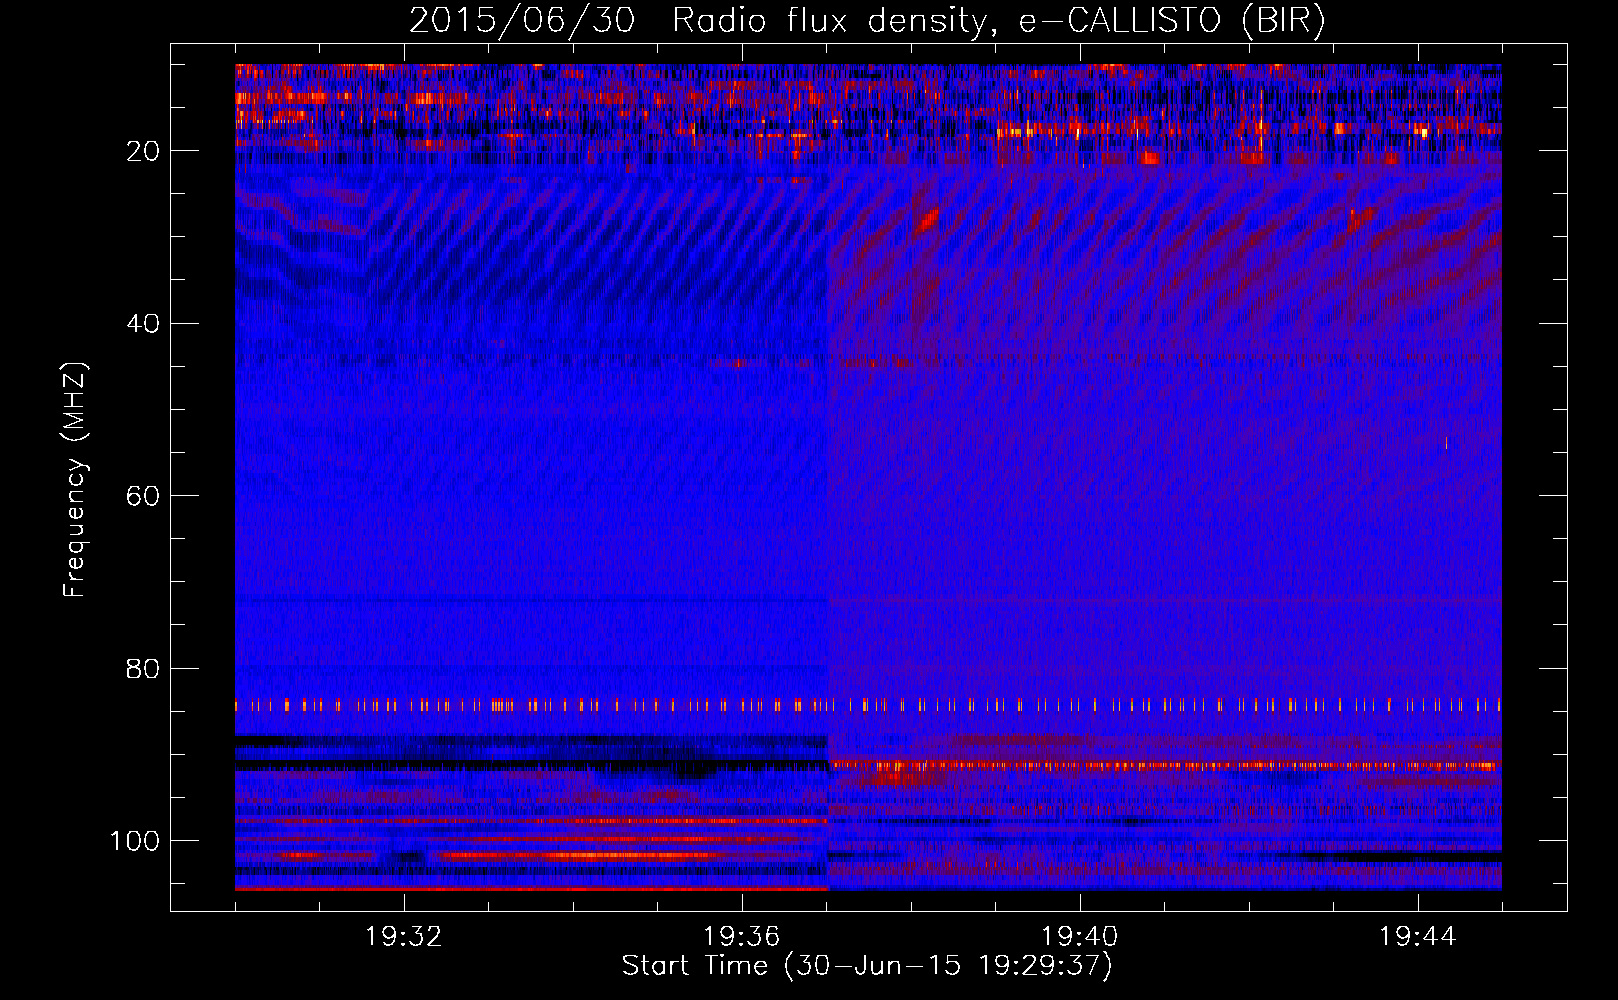Click the '19:32' time tick label

pyautogui.click(x=404, y=937)
